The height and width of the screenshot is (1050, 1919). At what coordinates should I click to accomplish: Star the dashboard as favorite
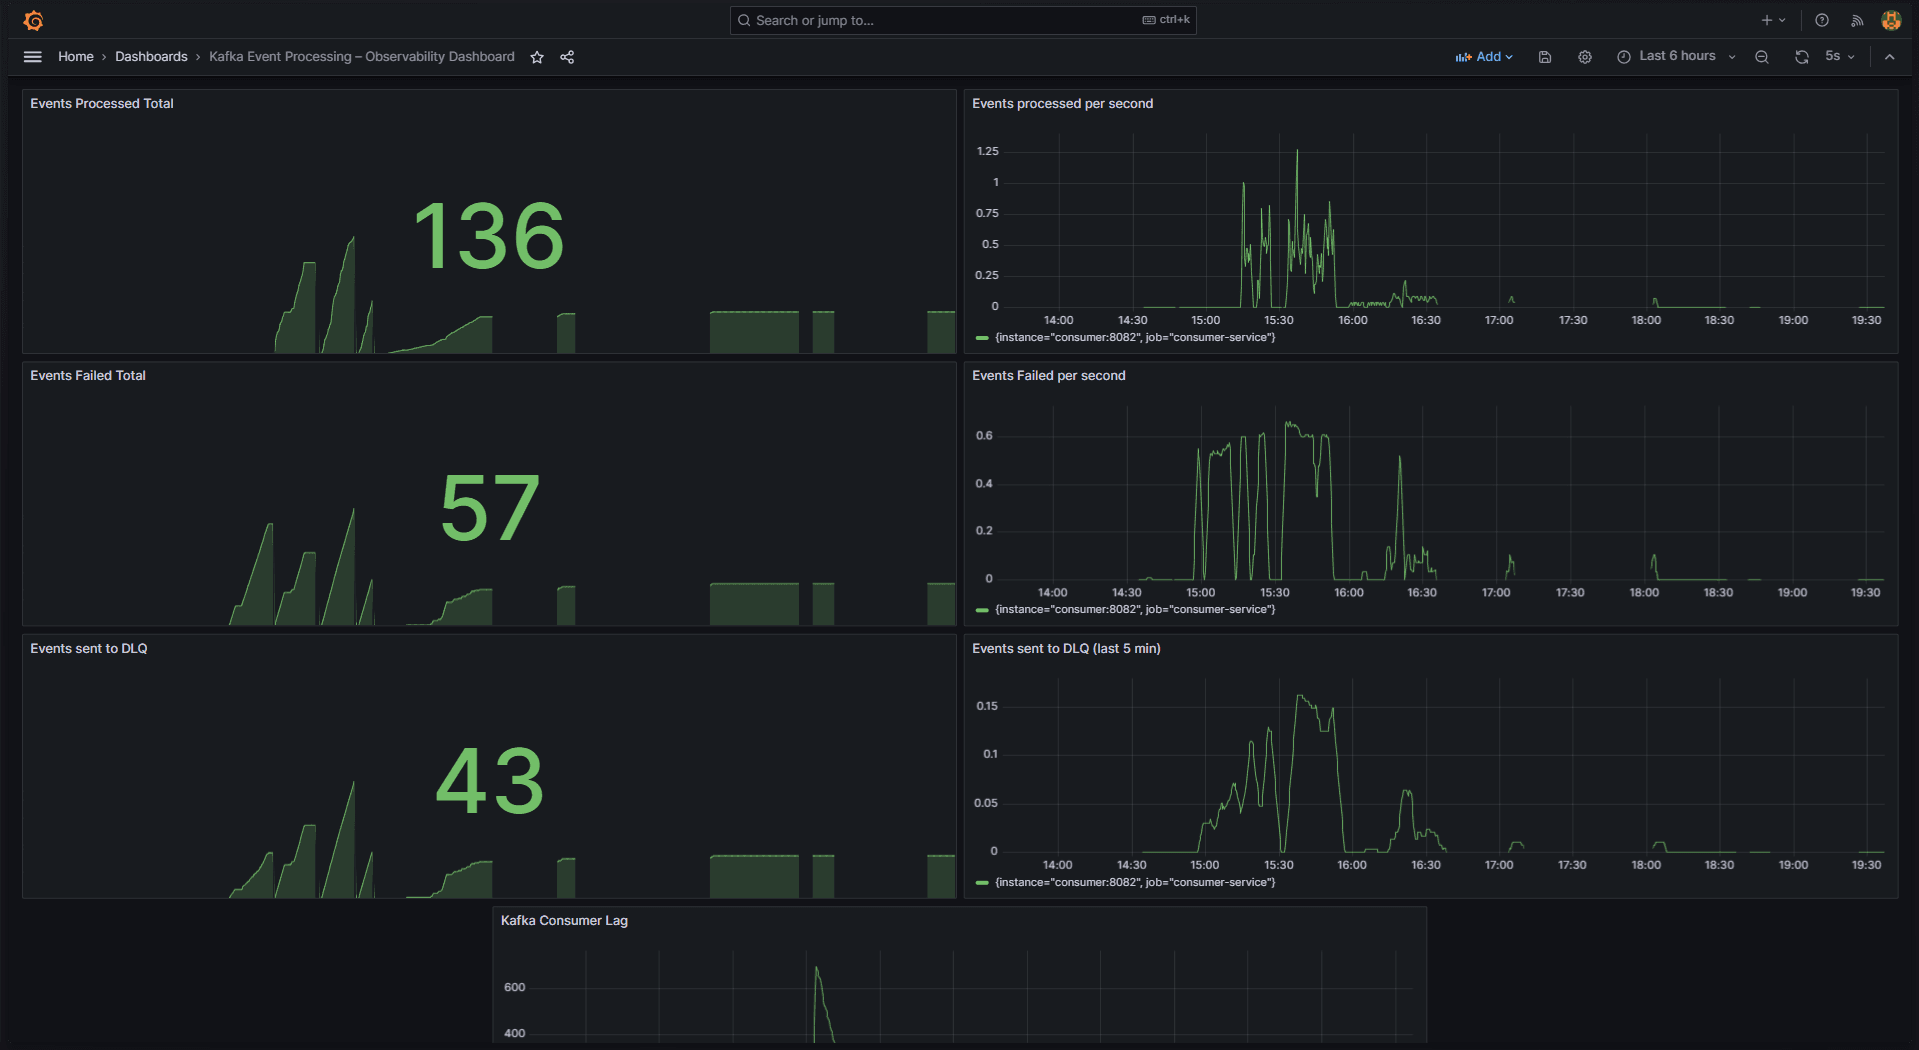pyautogui.click(x=537, y=57)
